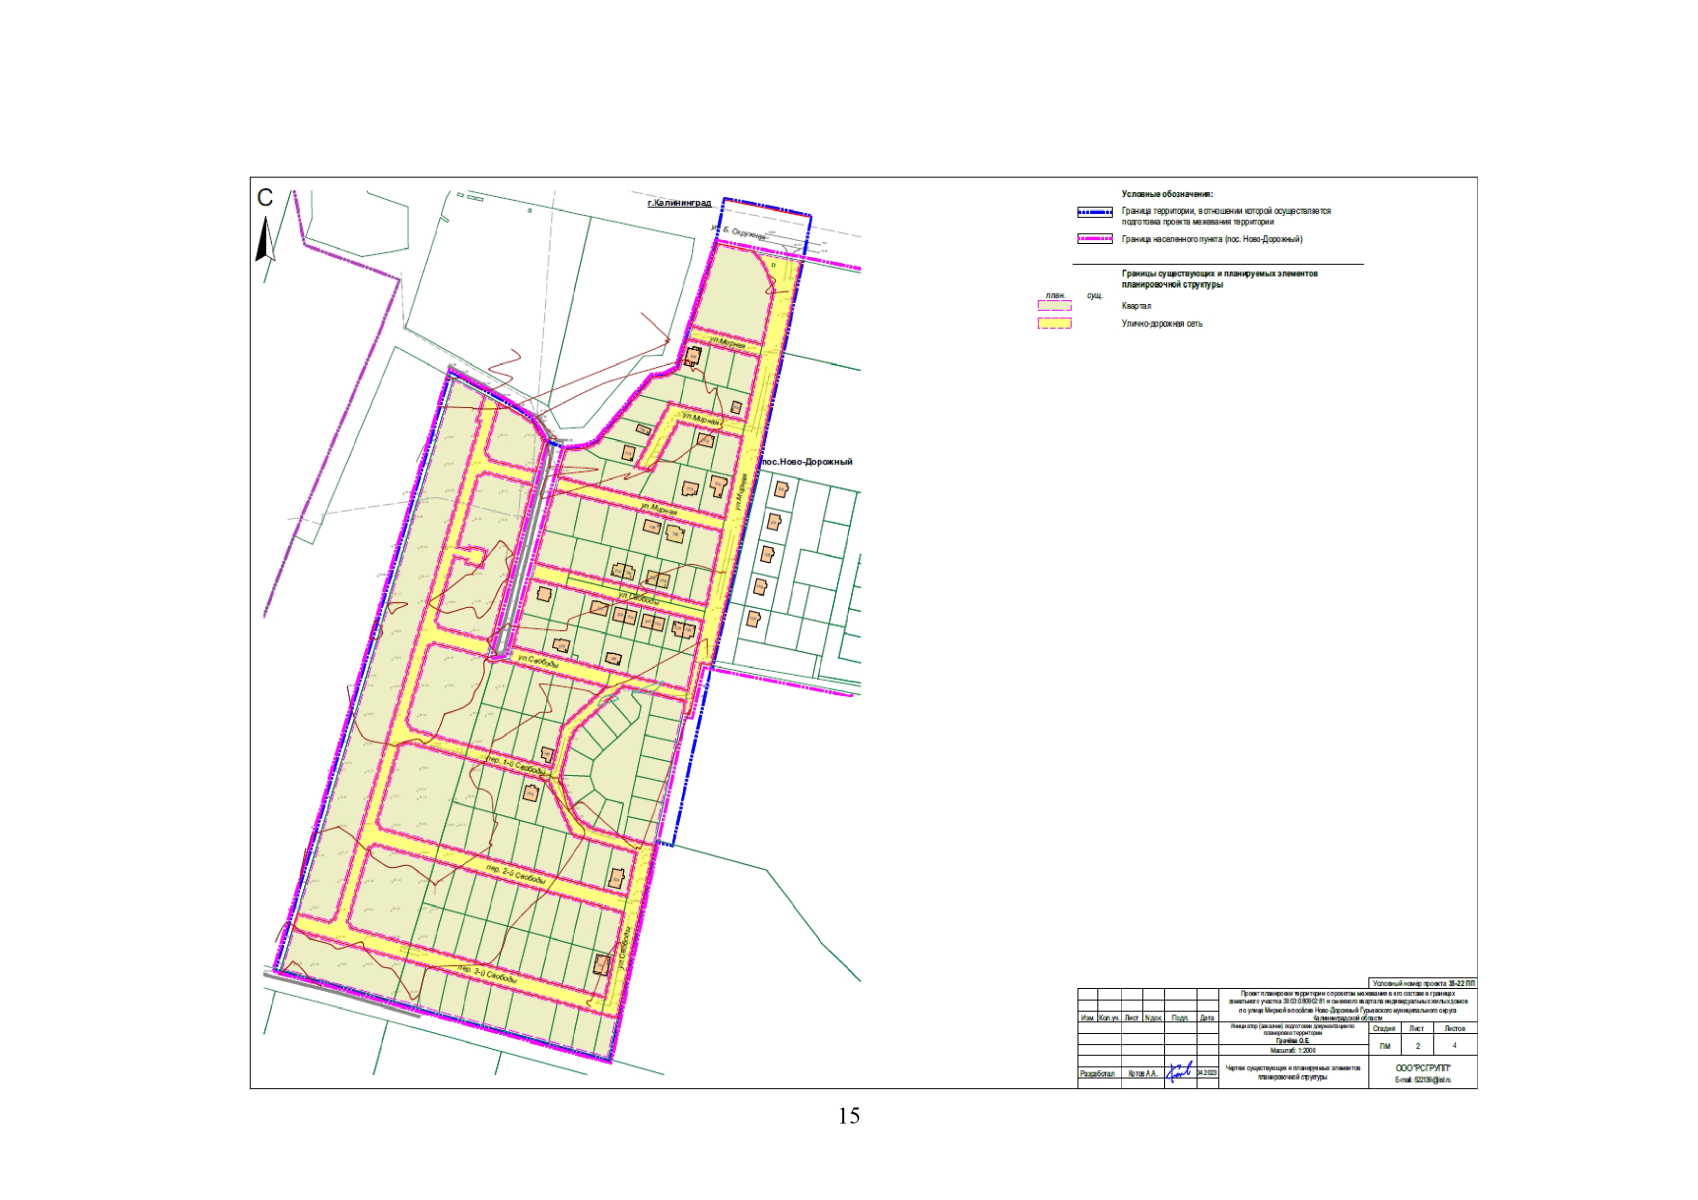The width and height of the screenshot is (1698, 1200).
Task: Click the Стадия ПМ value cell
Action: click(1385, 1046)
